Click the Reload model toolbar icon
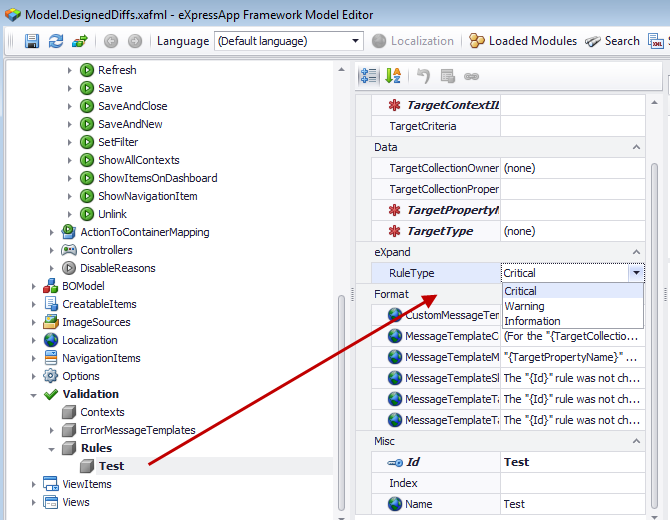The height and width of the screenshot is (520, 670). (x=56, y=41)
